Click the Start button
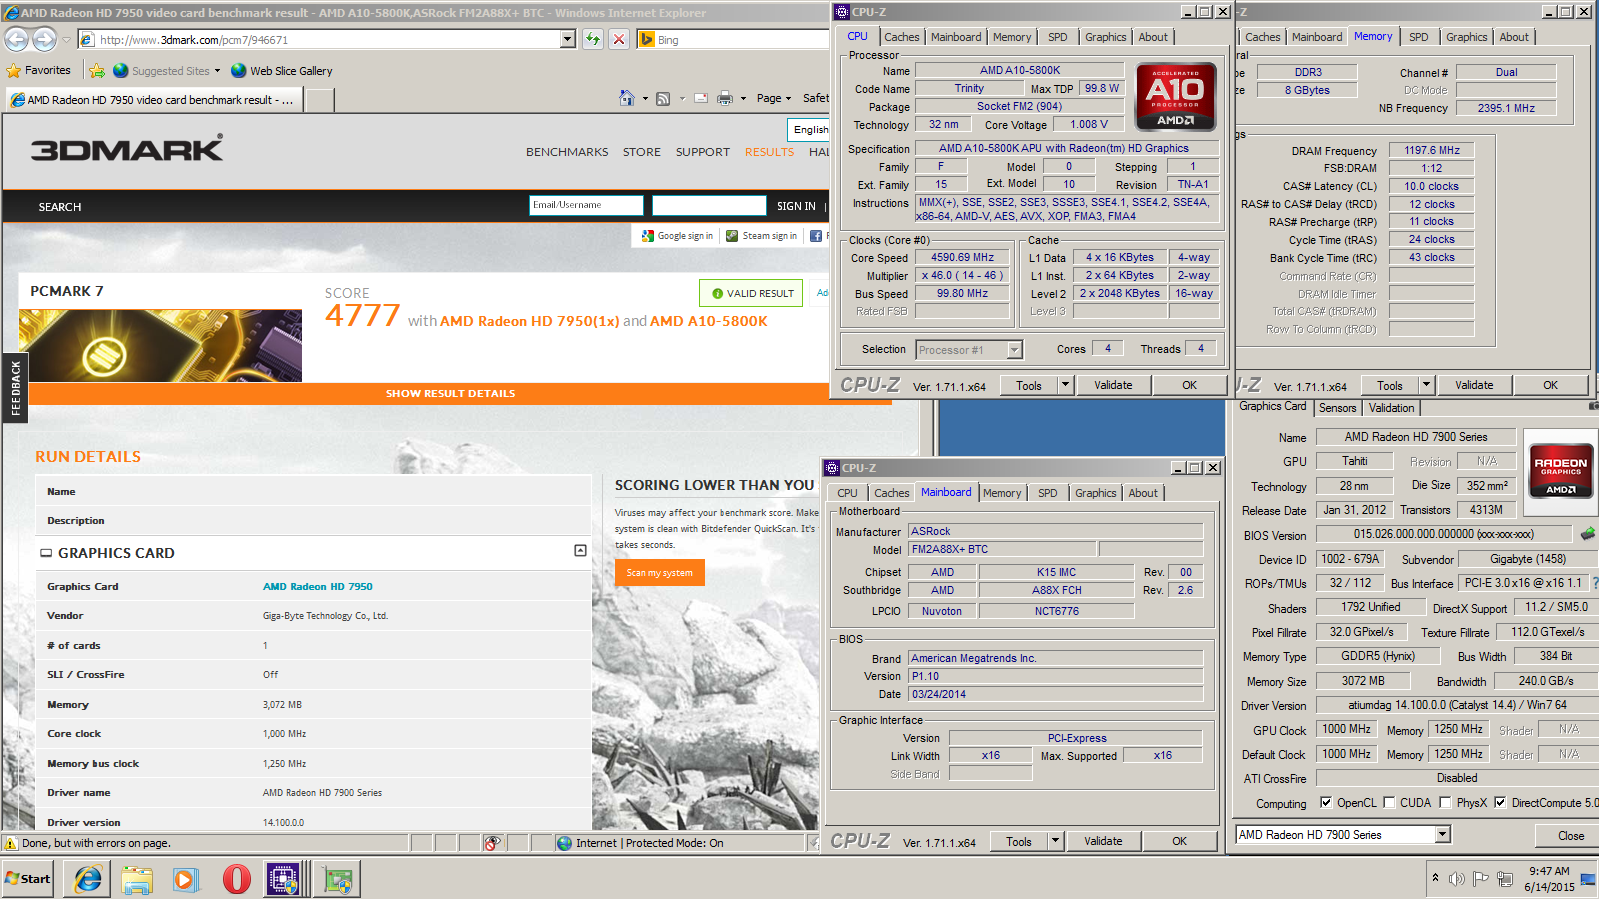Viewport: 1599px width, 899px height. coord(28,879)
